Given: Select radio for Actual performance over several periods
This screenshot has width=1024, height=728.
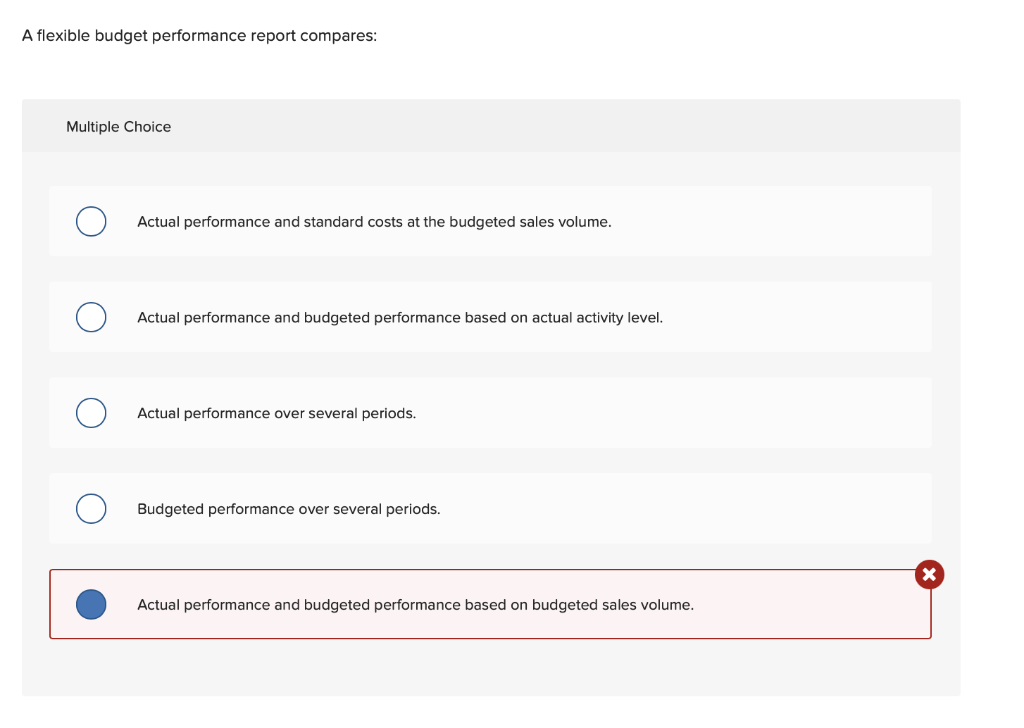Looking at the screenshot, I should click(x=91, y=413).
